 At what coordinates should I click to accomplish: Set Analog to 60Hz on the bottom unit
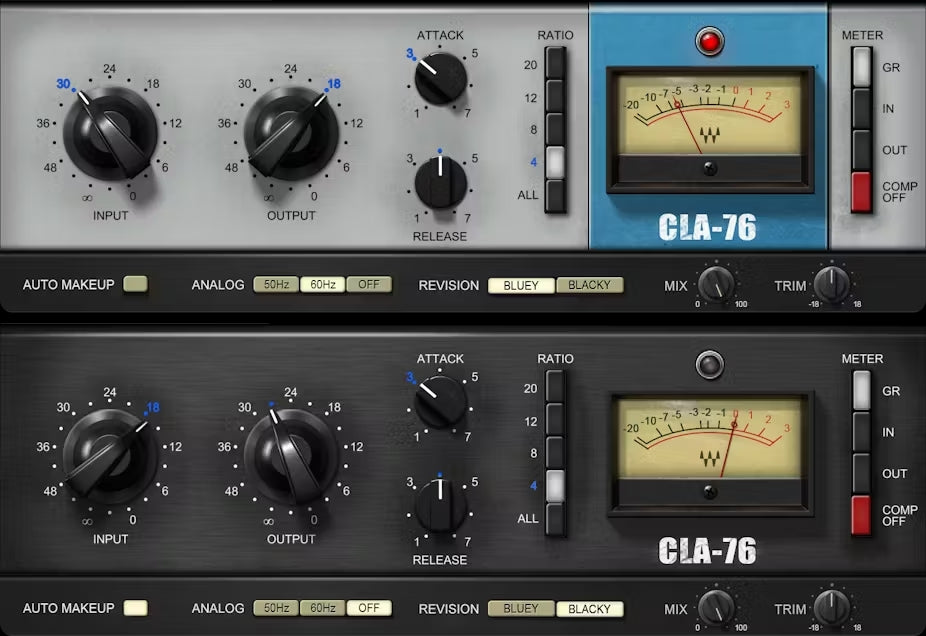(x=322, y=608)
